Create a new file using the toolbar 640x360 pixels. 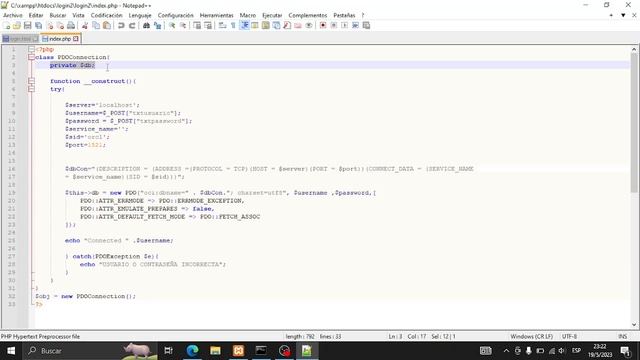(7, 26)
